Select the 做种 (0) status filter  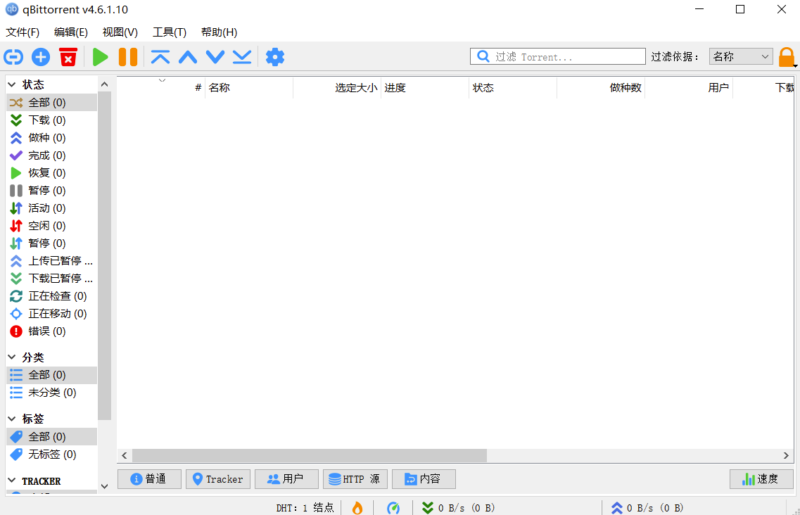pos(46,138)
